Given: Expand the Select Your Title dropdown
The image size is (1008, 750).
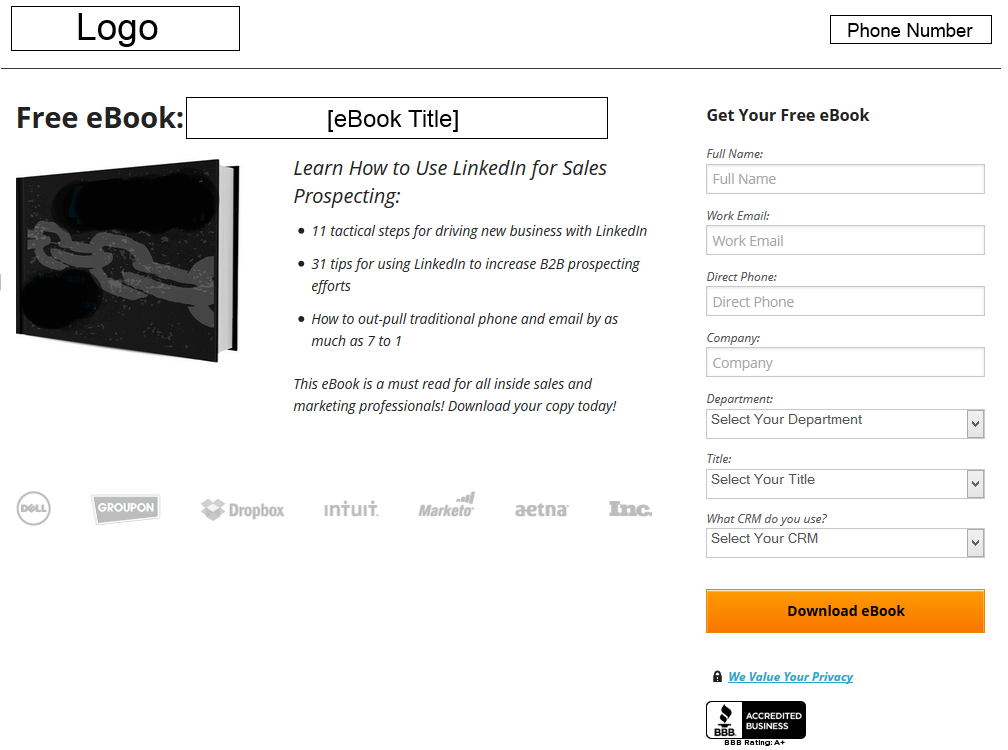Looking at the screenshot, I should coord(845,483).
